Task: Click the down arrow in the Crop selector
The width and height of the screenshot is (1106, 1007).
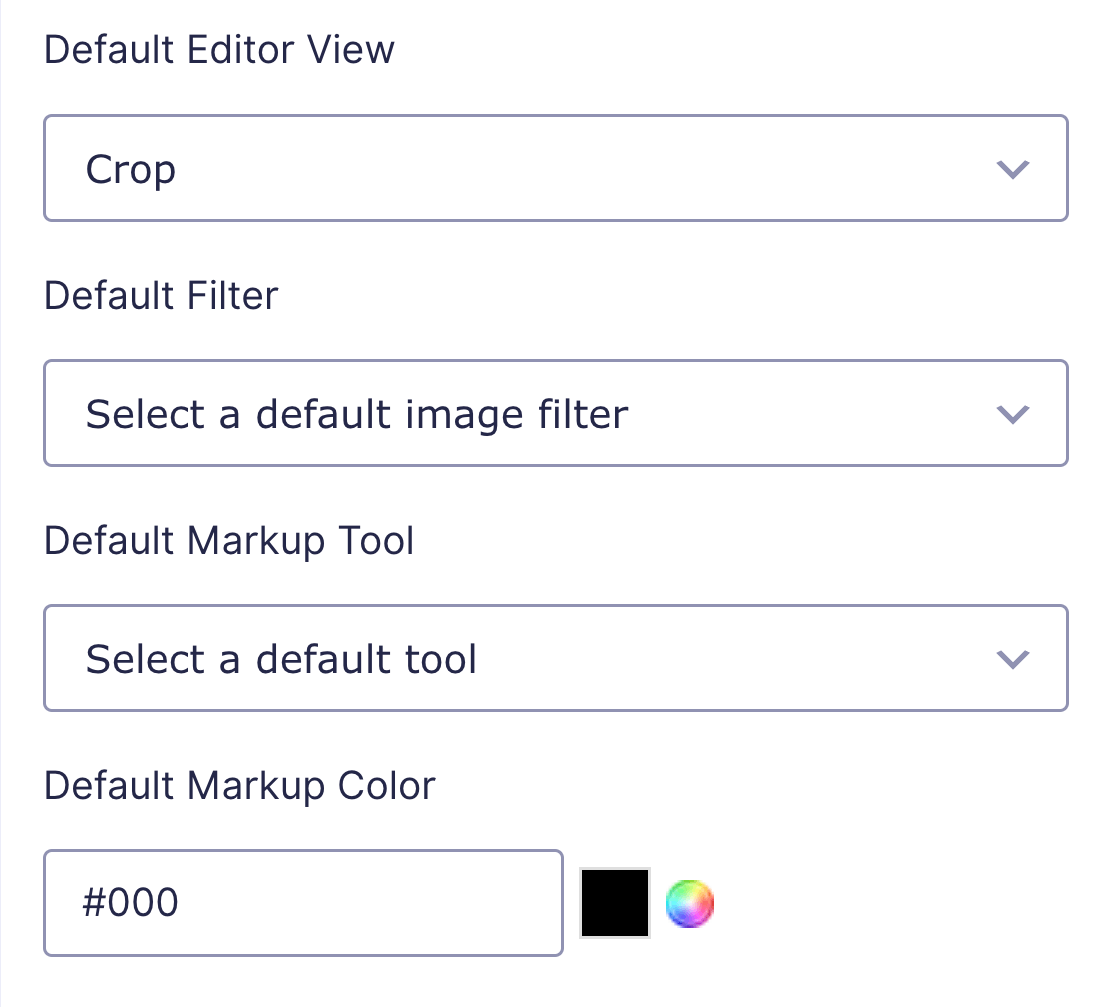Action: tap(1013, 168)
